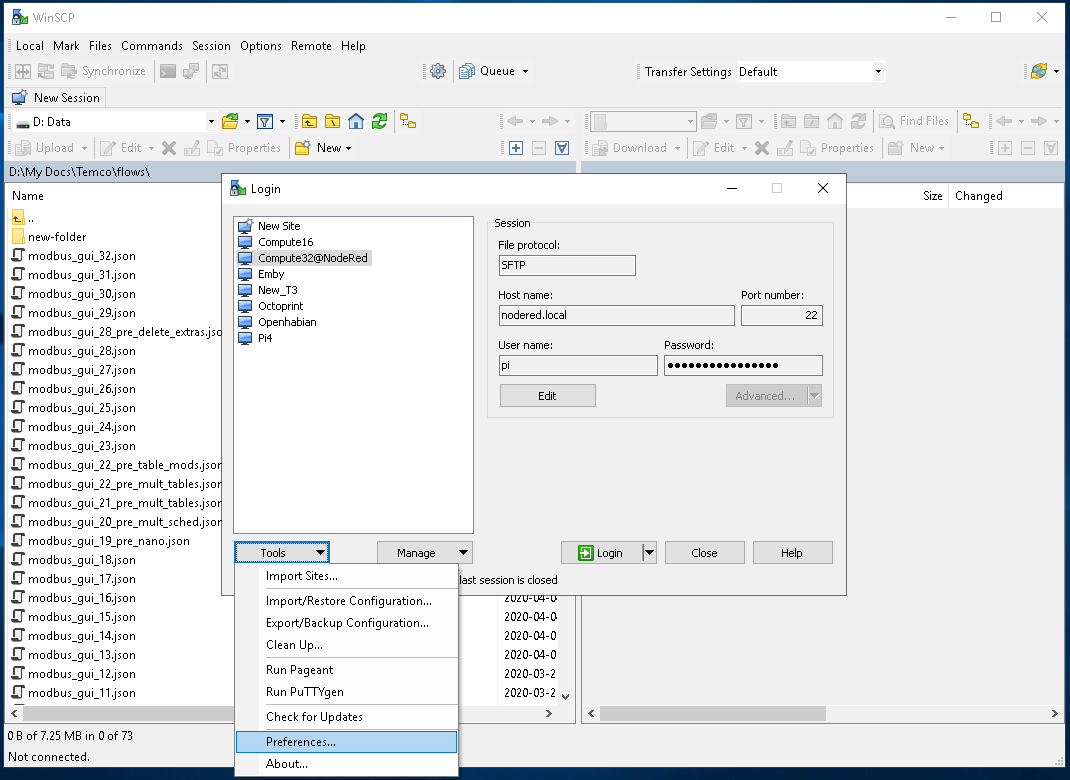Choose Export/Backup Configuration entry
This screenshot has height=780, width=1070.
[x=346, y=622]
